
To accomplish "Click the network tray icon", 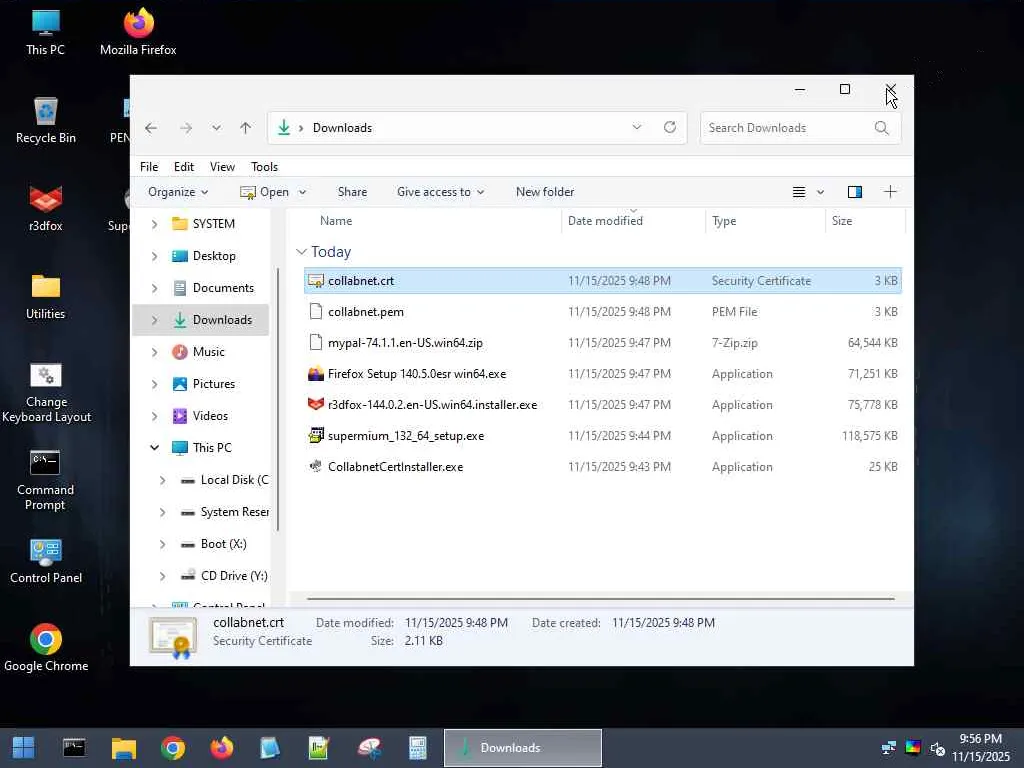I will (x=889, y=748).
